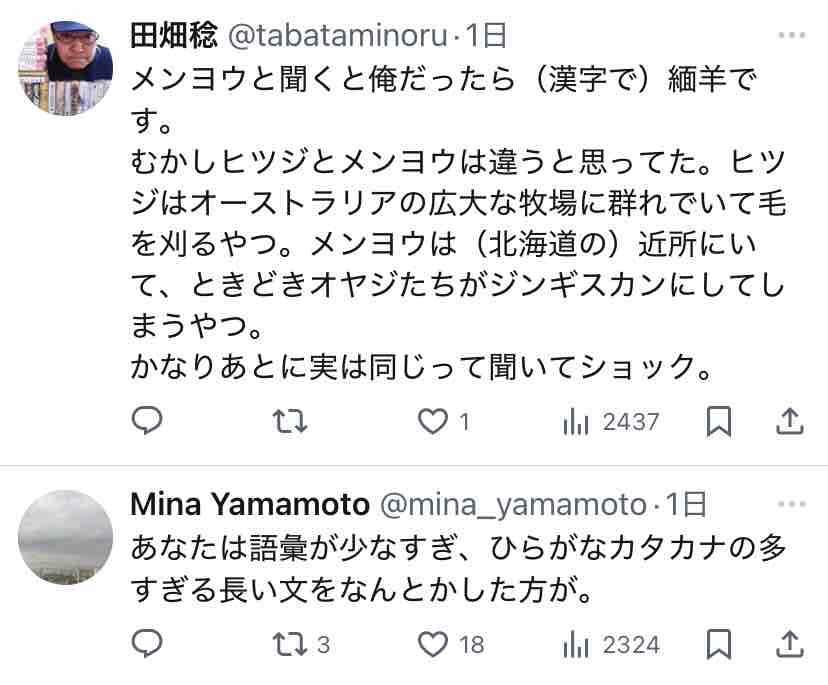
Task: Bookmark Mina Yamamoto's tweet
Action: (x=718, y=644)
